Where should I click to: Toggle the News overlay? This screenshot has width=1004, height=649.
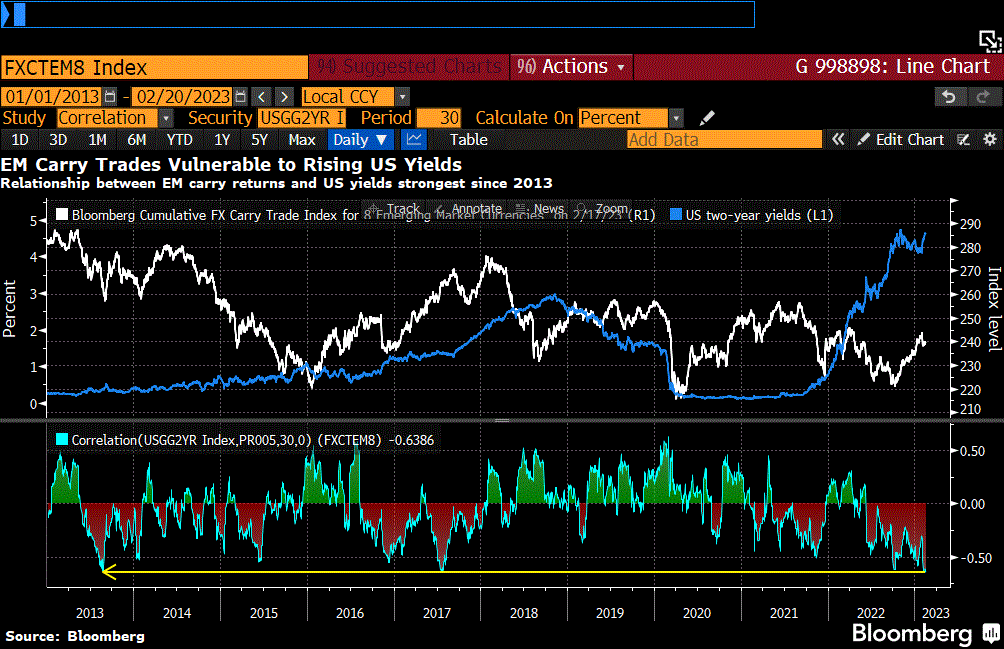tap(540, 209)
